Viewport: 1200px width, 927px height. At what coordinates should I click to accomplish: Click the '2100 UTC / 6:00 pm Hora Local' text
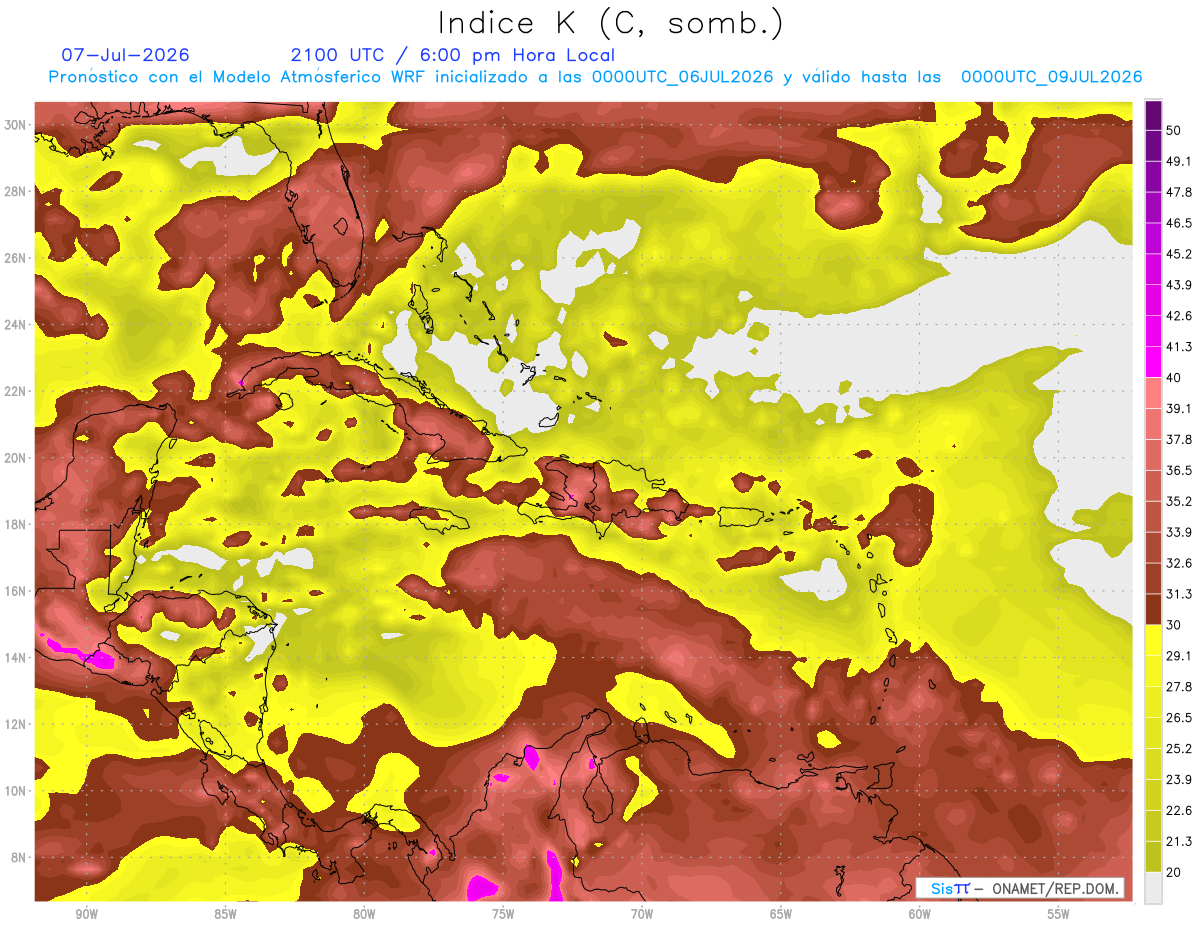pyautogui.click(x=453, y=55)
